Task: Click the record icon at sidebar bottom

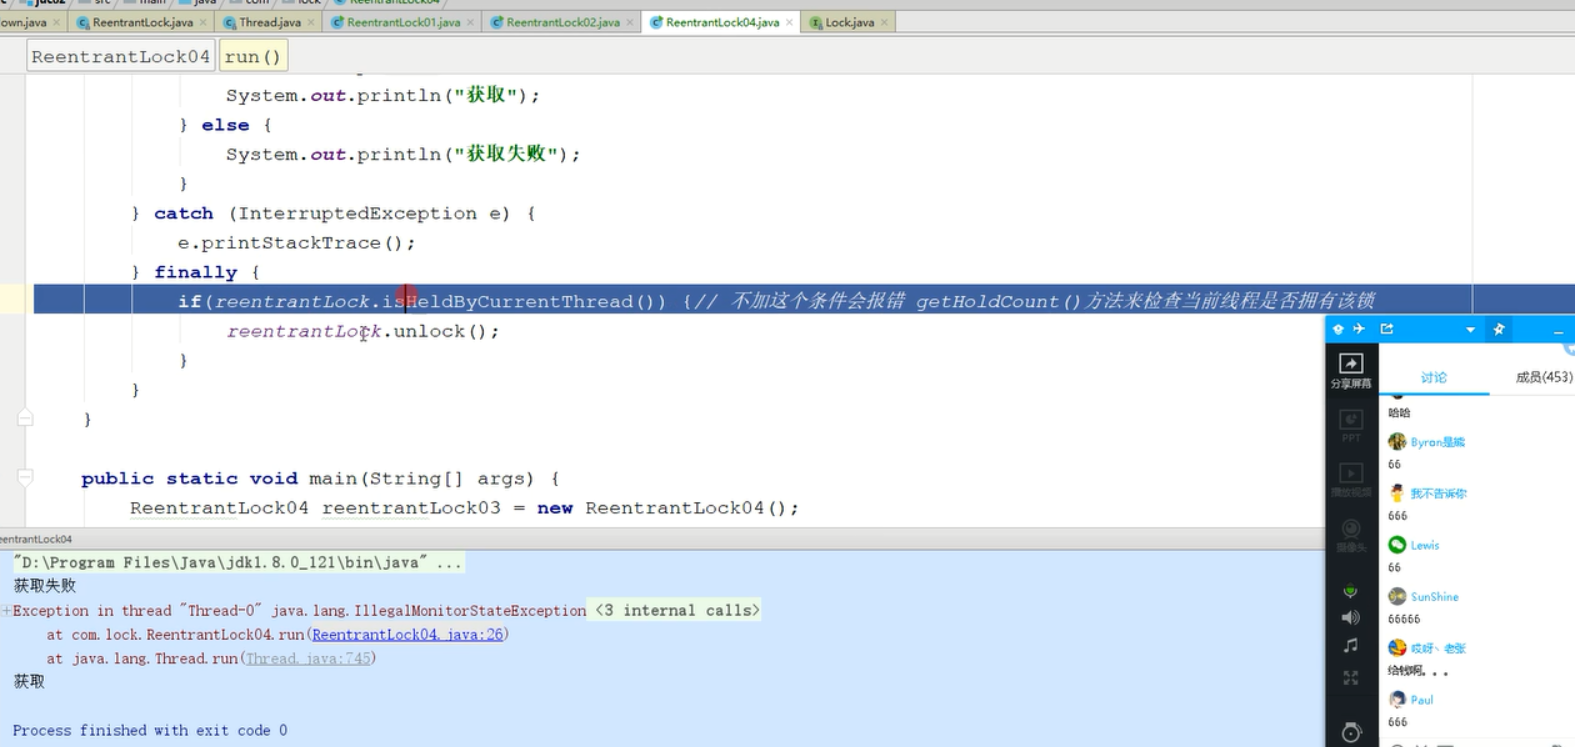Action: click(x=1351, y=733)
